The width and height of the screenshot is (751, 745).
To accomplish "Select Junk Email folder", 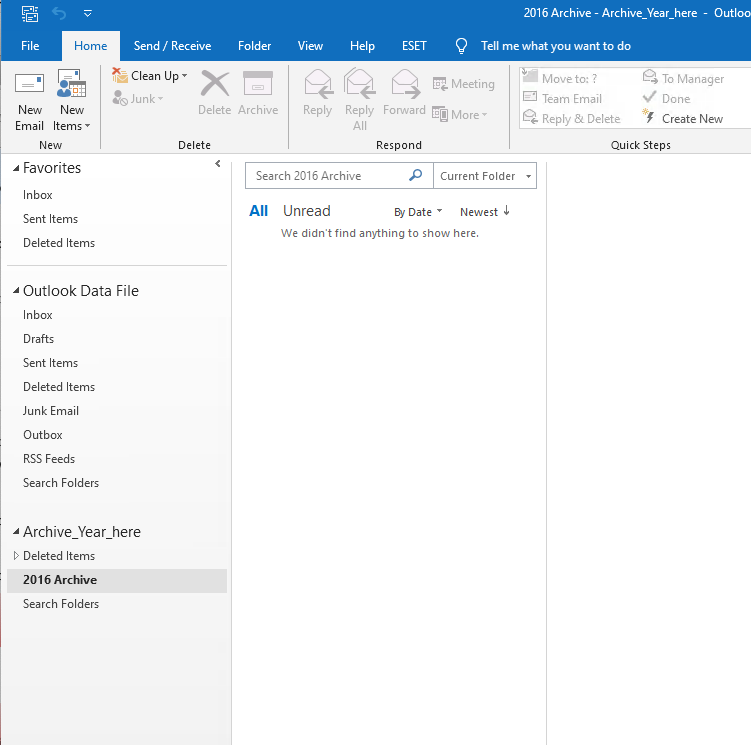I will [x=51, y=411].
